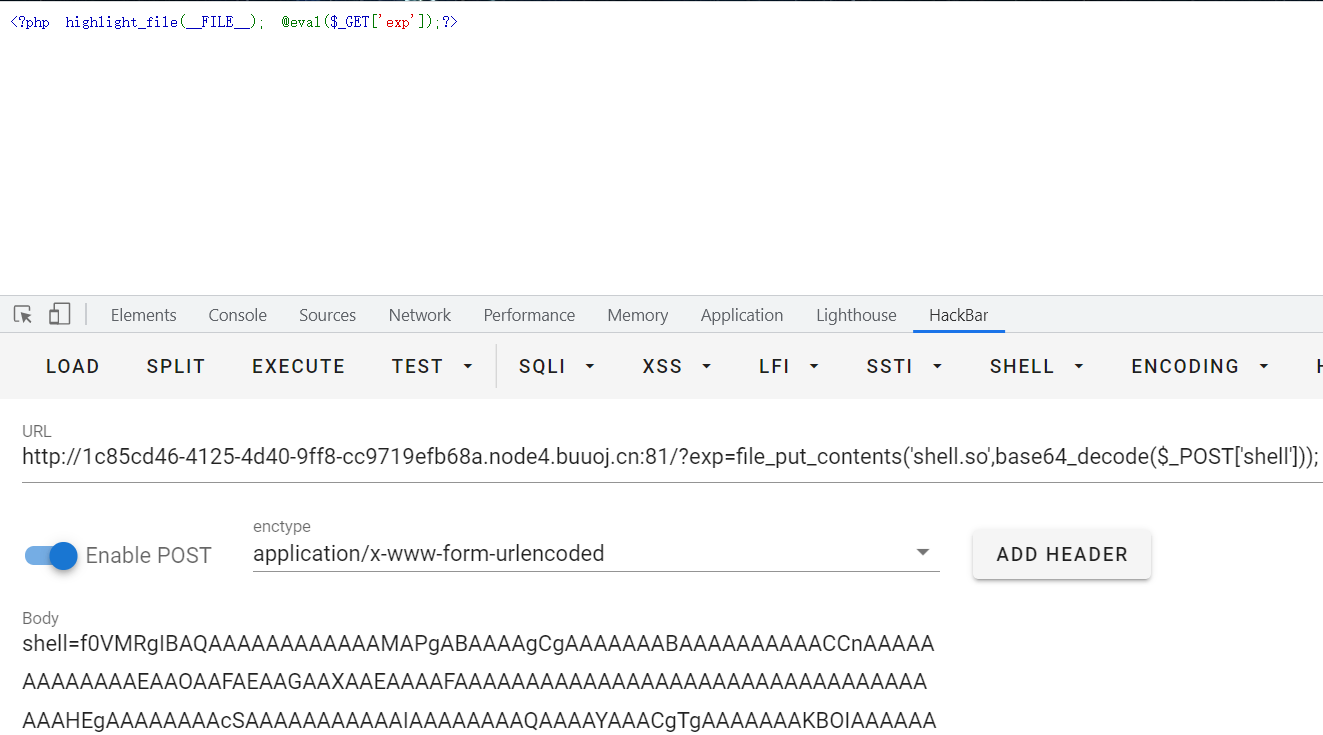Viewport: 1323px width, 735px height.
Task: Open the LFI dropdown menu
Action: 789,366
